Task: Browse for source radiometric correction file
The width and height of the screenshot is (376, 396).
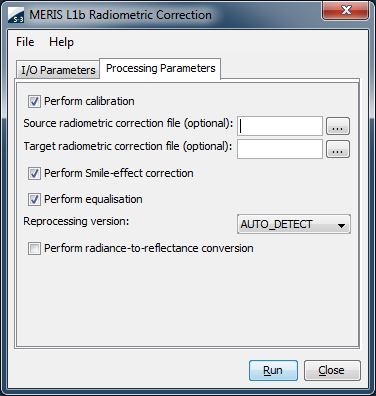Action: [x=338, y=126]
